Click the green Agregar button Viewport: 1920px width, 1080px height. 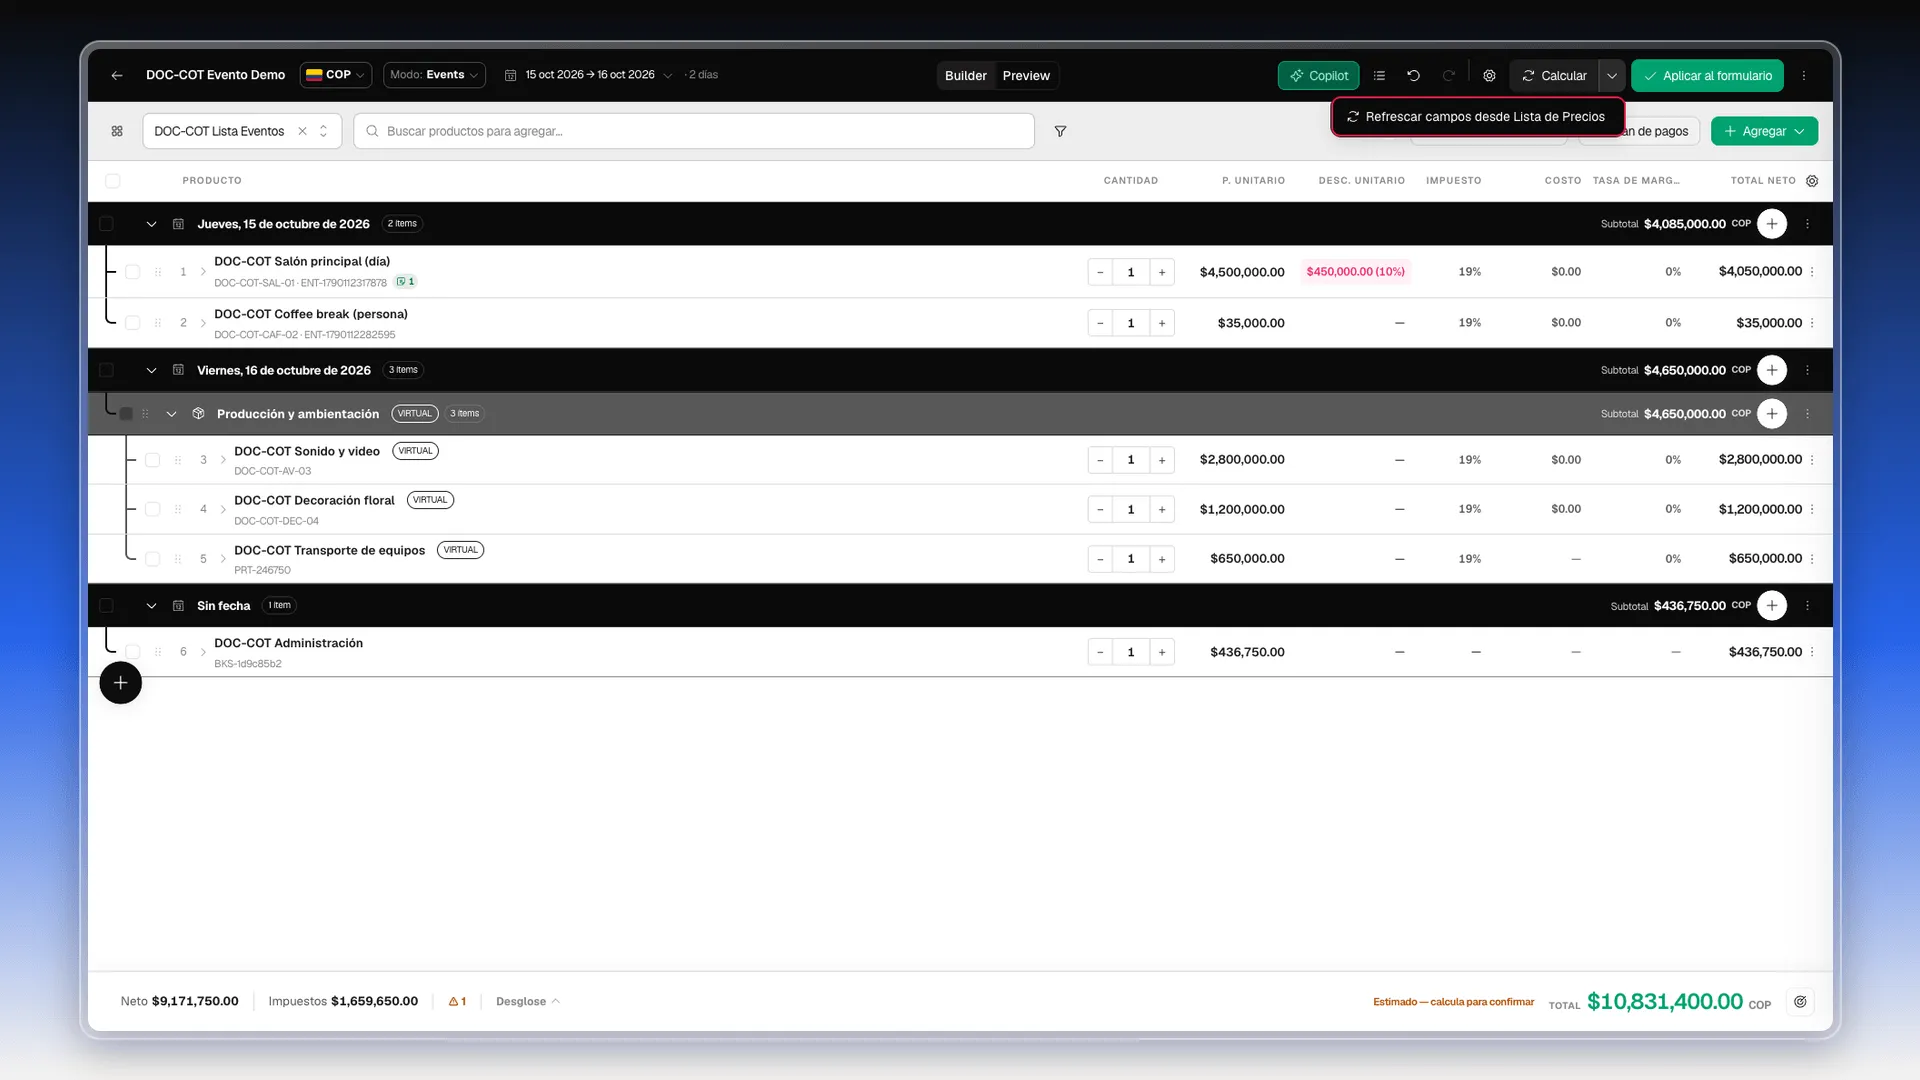pyautogui.click(x=1764, y=131)
